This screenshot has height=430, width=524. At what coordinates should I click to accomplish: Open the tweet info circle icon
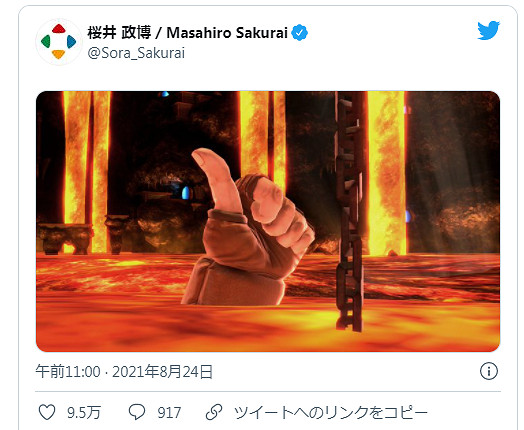489,371
